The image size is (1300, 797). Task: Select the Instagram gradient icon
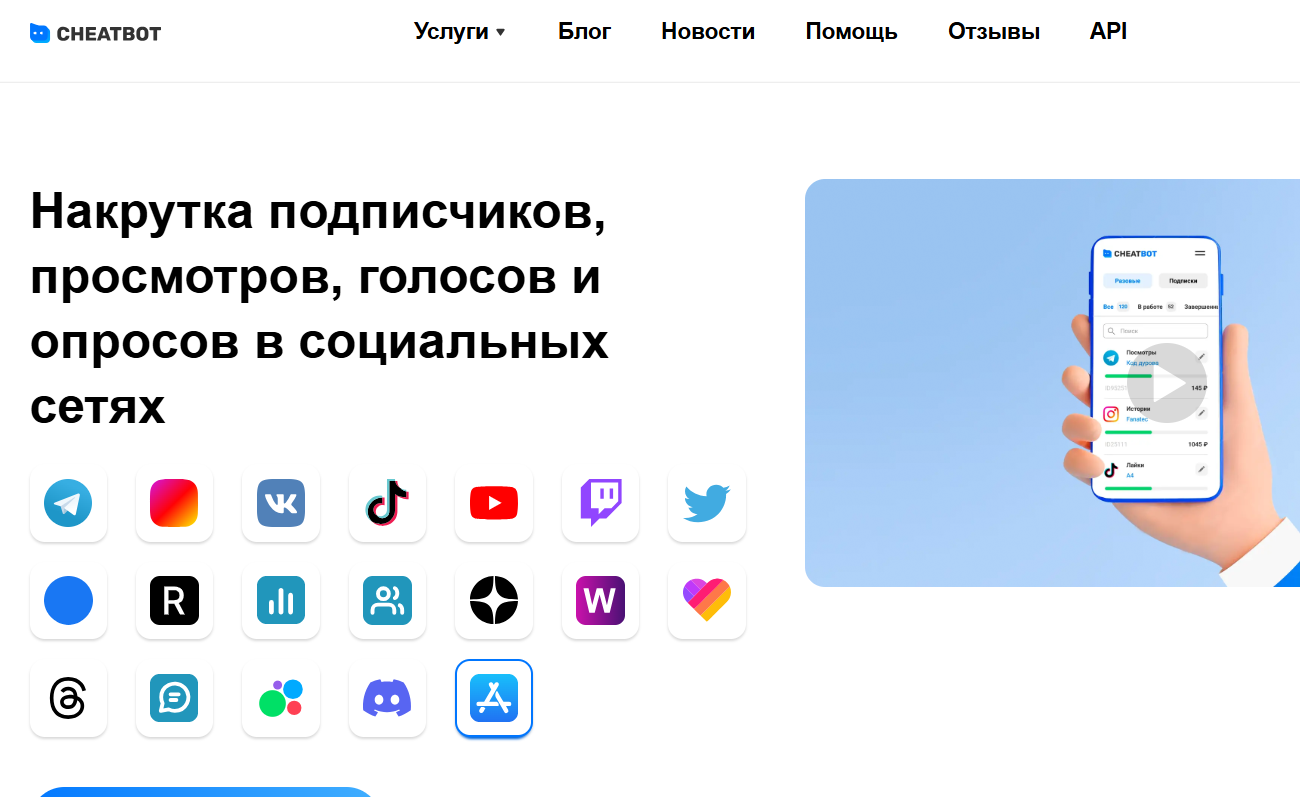pyautogui.click(x=174, y=503)
